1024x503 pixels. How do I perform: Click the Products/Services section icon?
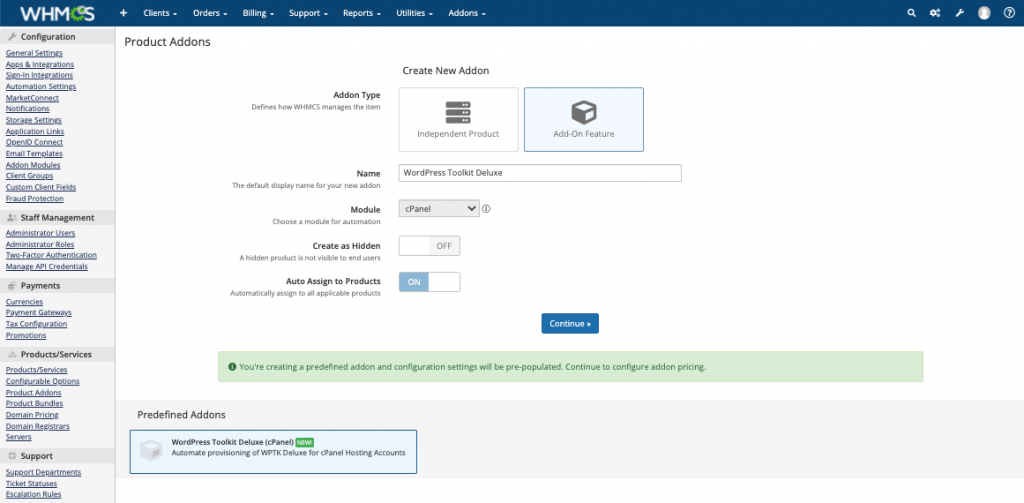[12, 355]
